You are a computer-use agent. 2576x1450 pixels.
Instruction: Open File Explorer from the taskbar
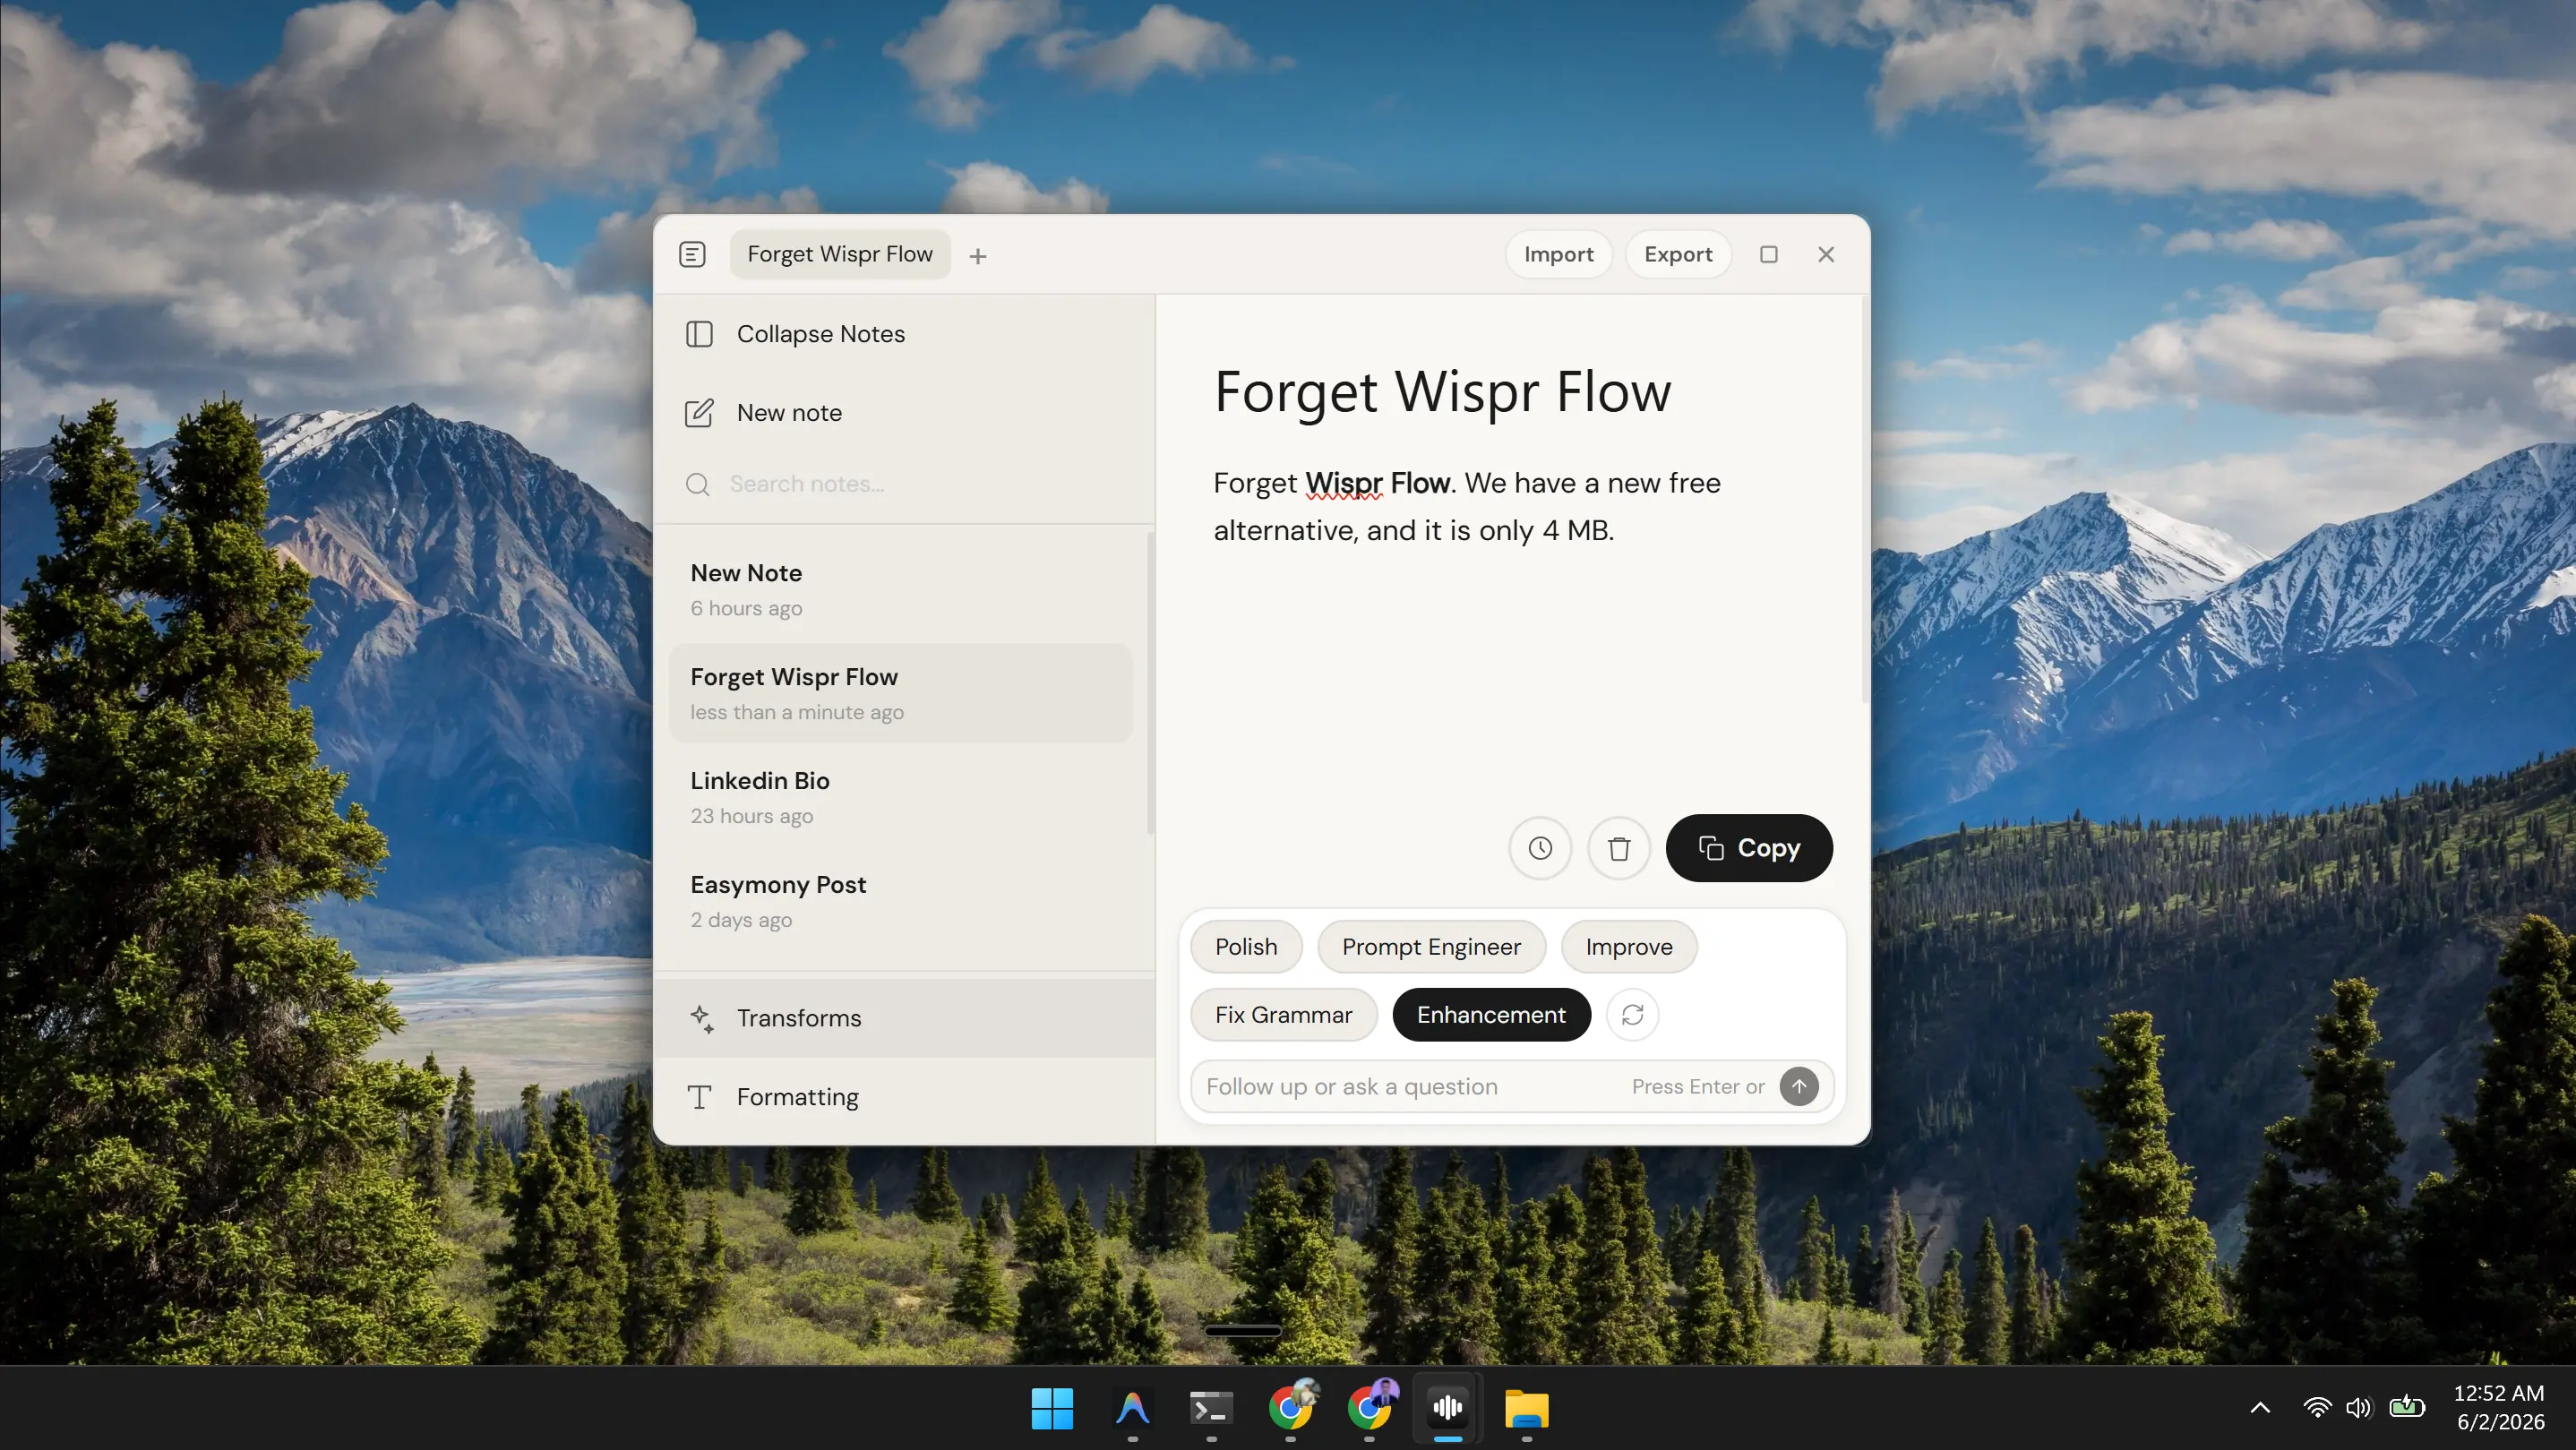(x=1527, y=1408)
